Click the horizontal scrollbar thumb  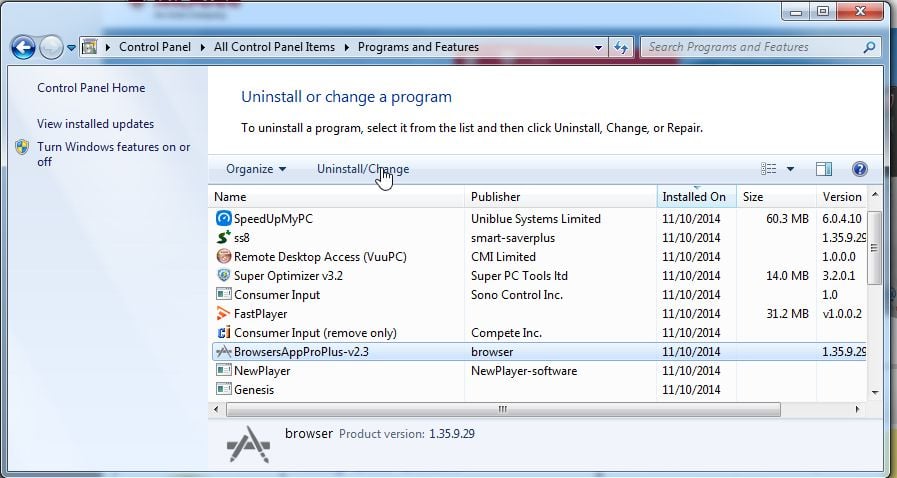coord(503,409)
